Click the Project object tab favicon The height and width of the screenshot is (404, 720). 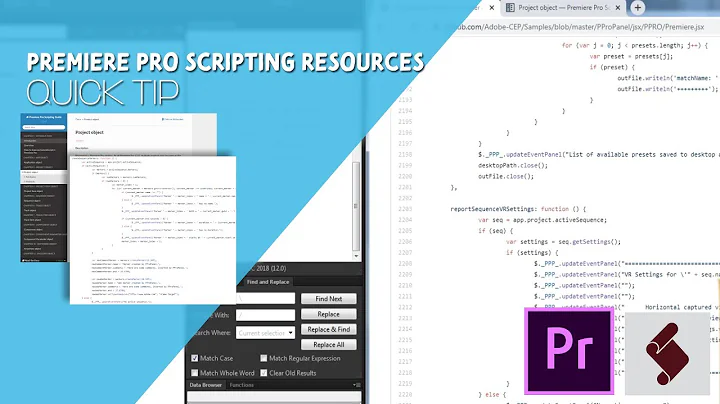[510, 8]
